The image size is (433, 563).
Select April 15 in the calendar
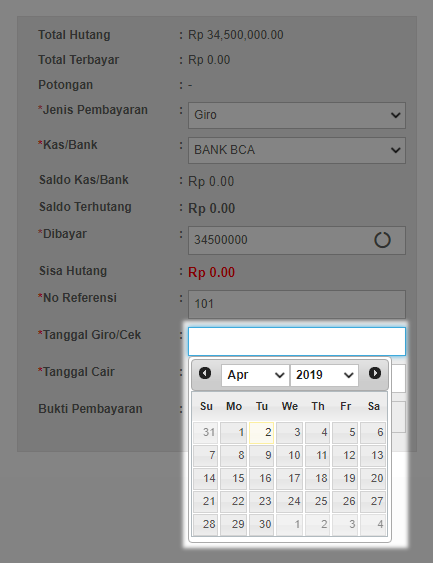pyautogui.click(x=233, y=479)
